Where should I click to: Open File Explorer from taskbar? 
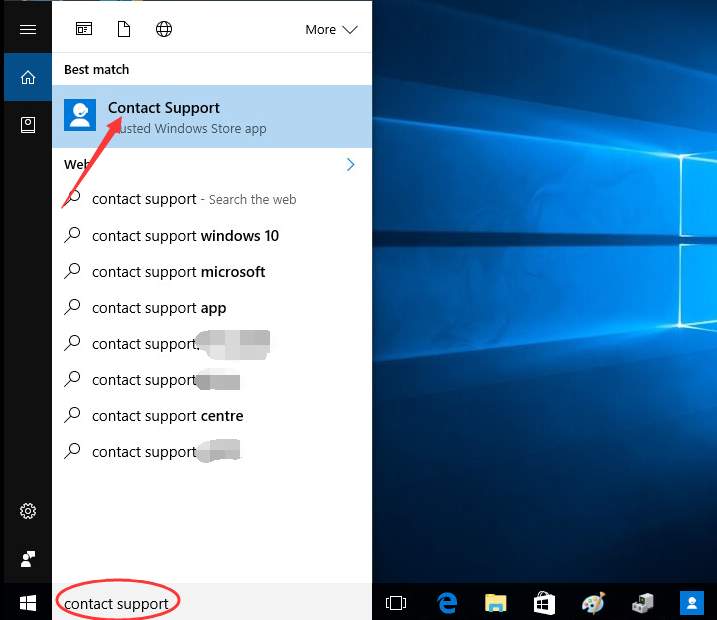click(x=496, y=603)
